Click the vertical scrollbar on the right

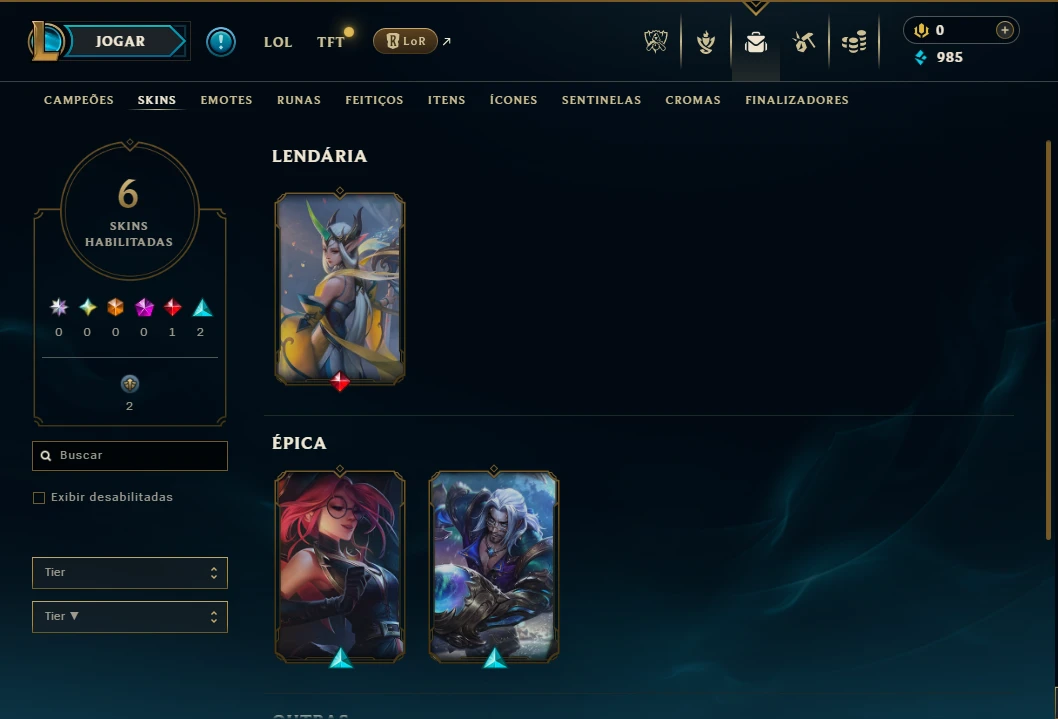pyautogui.click(x=1049, y=340)
